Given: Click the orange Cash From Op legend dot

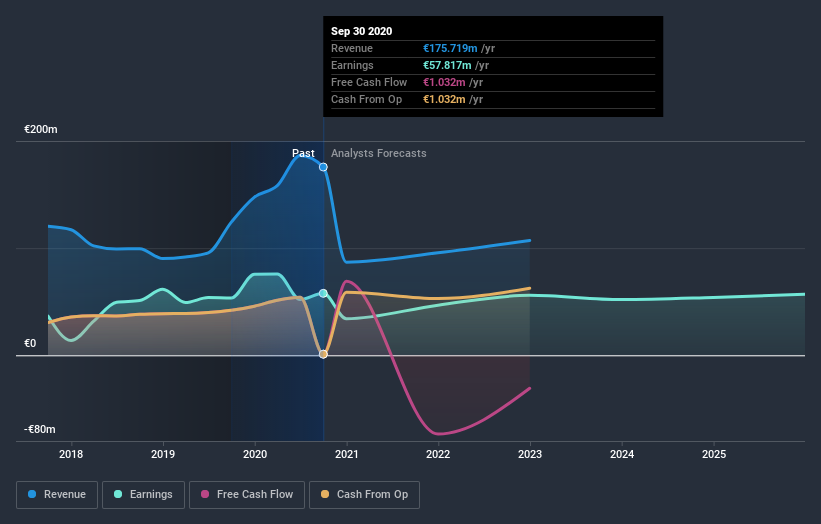Looking at the screenshot, I should click(325, 494).
